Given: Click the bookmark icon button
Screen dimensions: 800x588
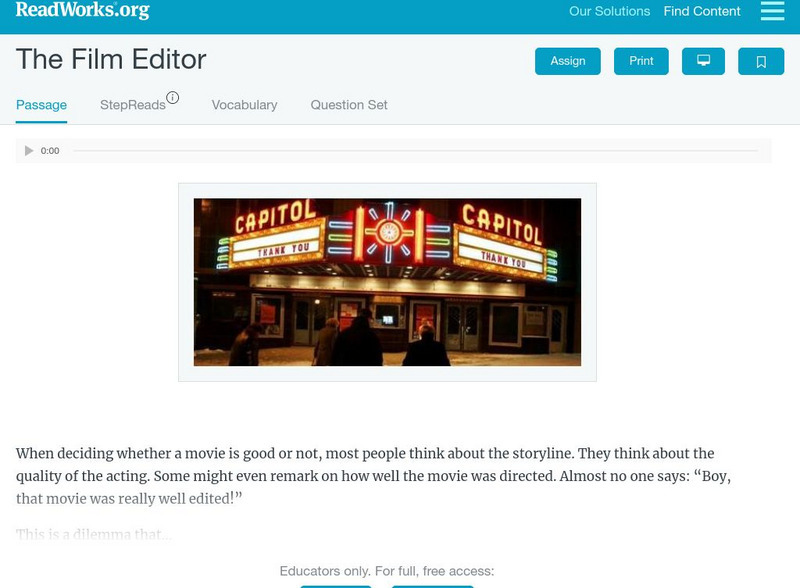Looking at the screenshot, I should point(761,61).
